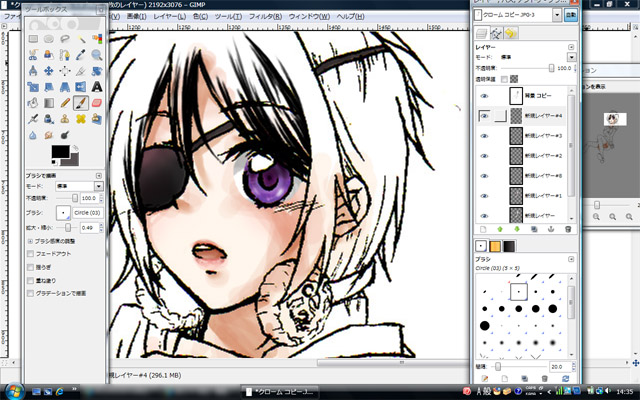Select the Rectangle Select tool
Screen dimensions: 640x400
(x=33, y=39)
